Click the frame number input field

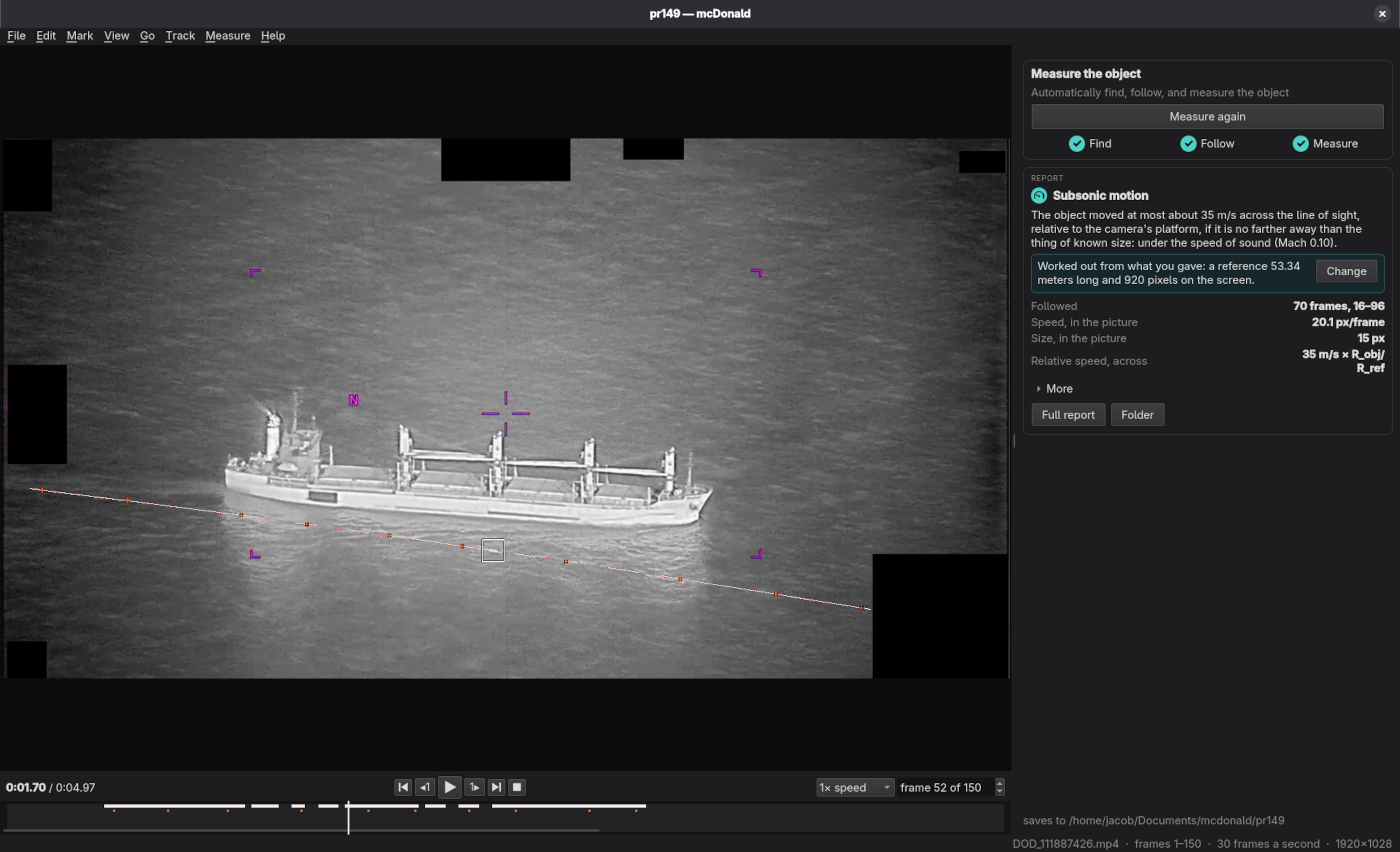[x=945, y=787]
